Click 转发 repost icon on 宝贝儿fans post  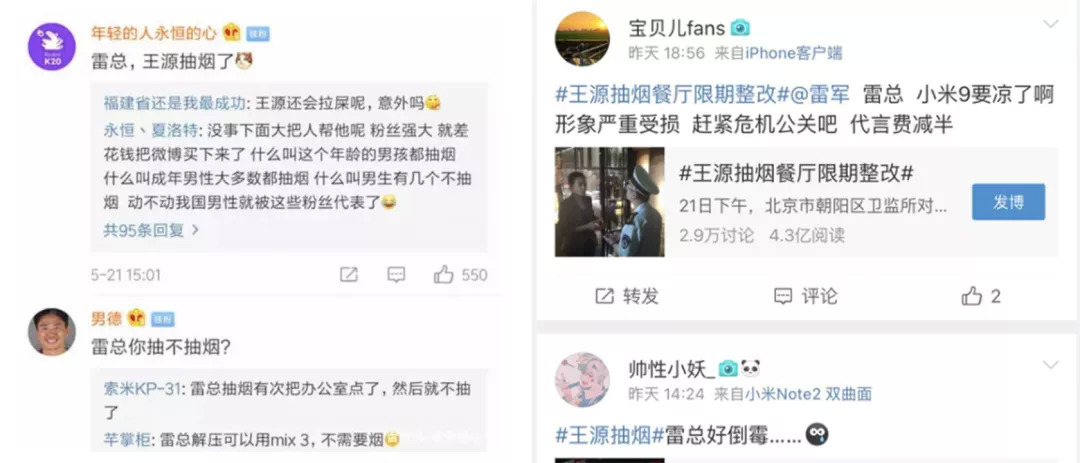pyautogui.click(x=604, y=296)
